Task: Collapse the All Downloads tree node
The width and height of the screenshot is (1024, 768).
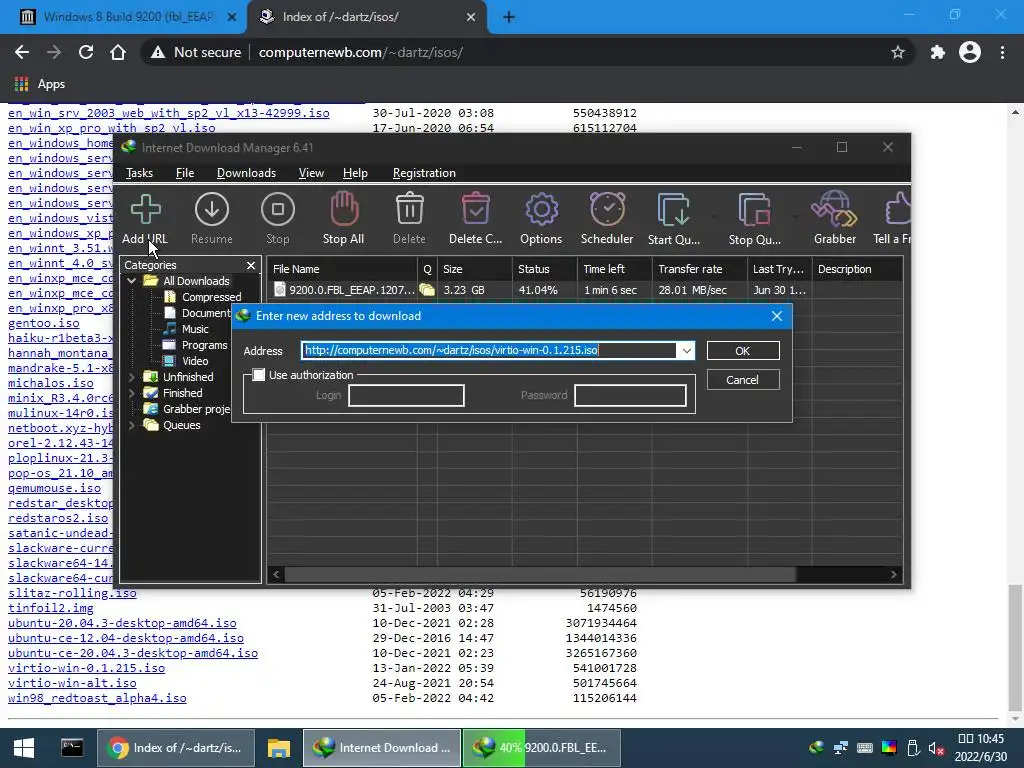Action: coord(132,281)
